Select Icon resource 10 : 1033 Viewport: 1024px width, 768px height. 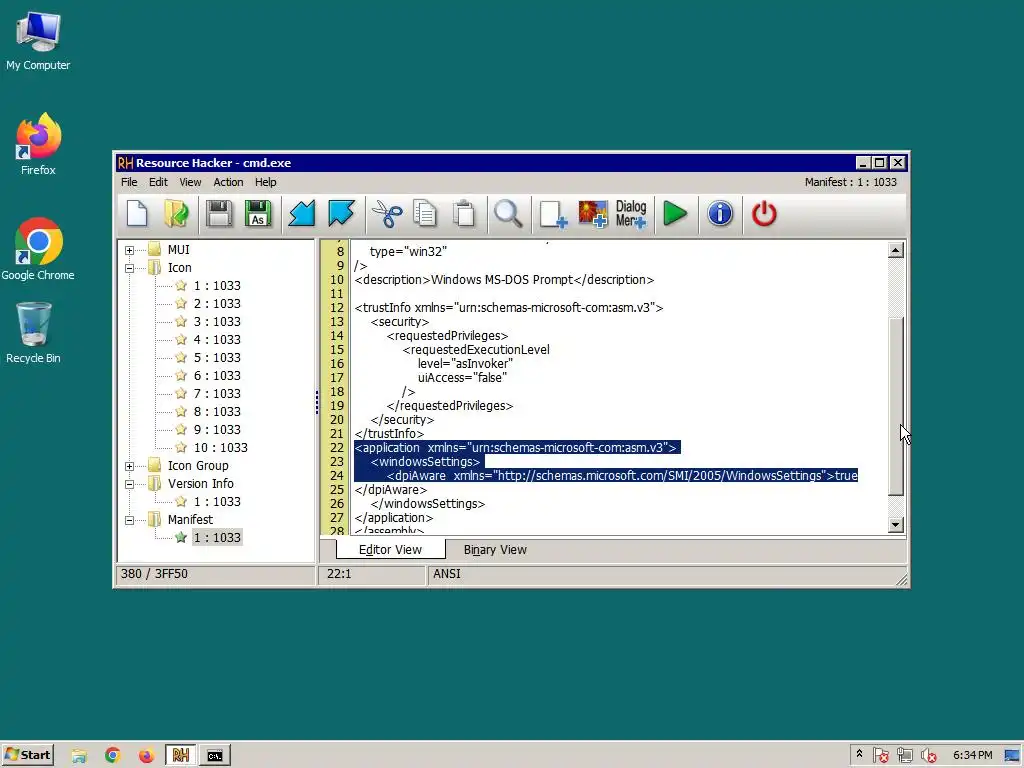coord(220,448)
